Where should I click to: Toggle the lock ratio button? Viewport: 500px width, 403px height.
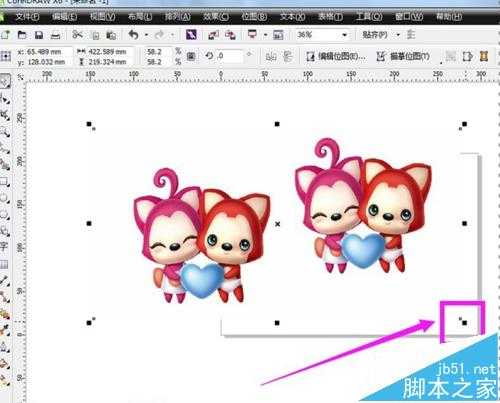click(191, 56)
